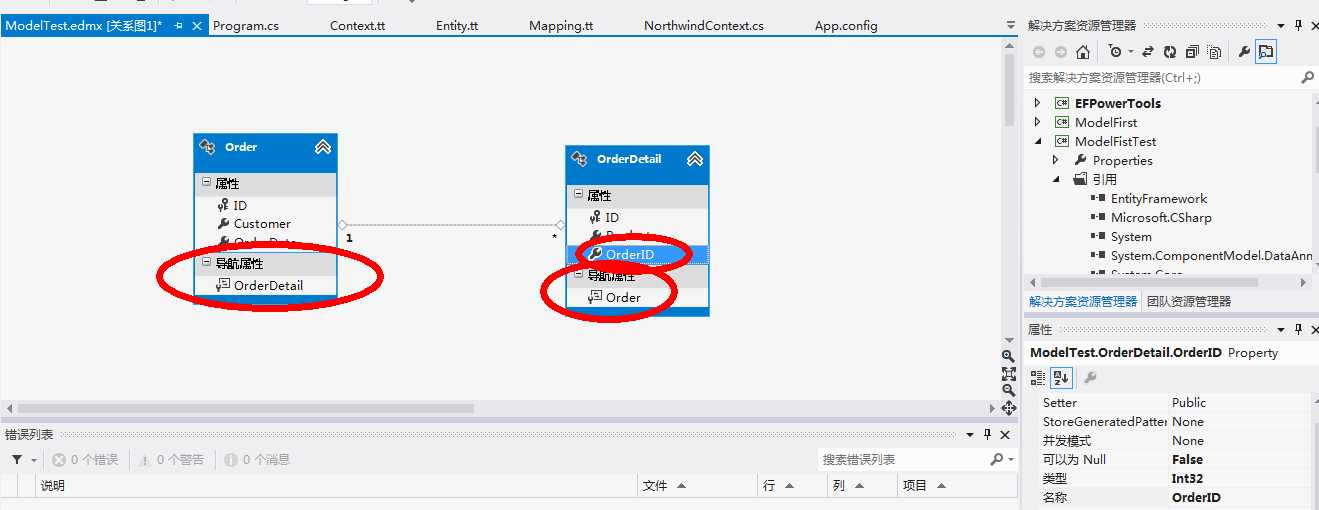Viewport: 1319px width, 510px height.
Task: Toggle the 0 messages filter button
Action: click(257, 460)
